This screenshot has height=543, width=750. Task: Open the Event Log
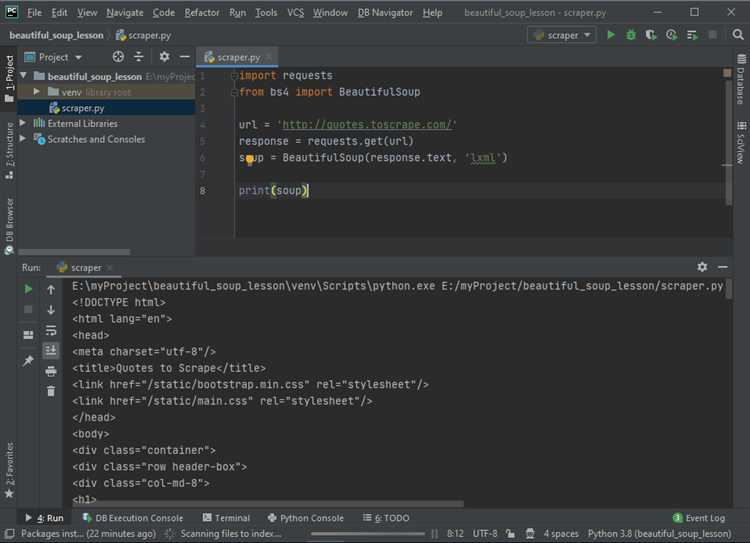(699, 518)
